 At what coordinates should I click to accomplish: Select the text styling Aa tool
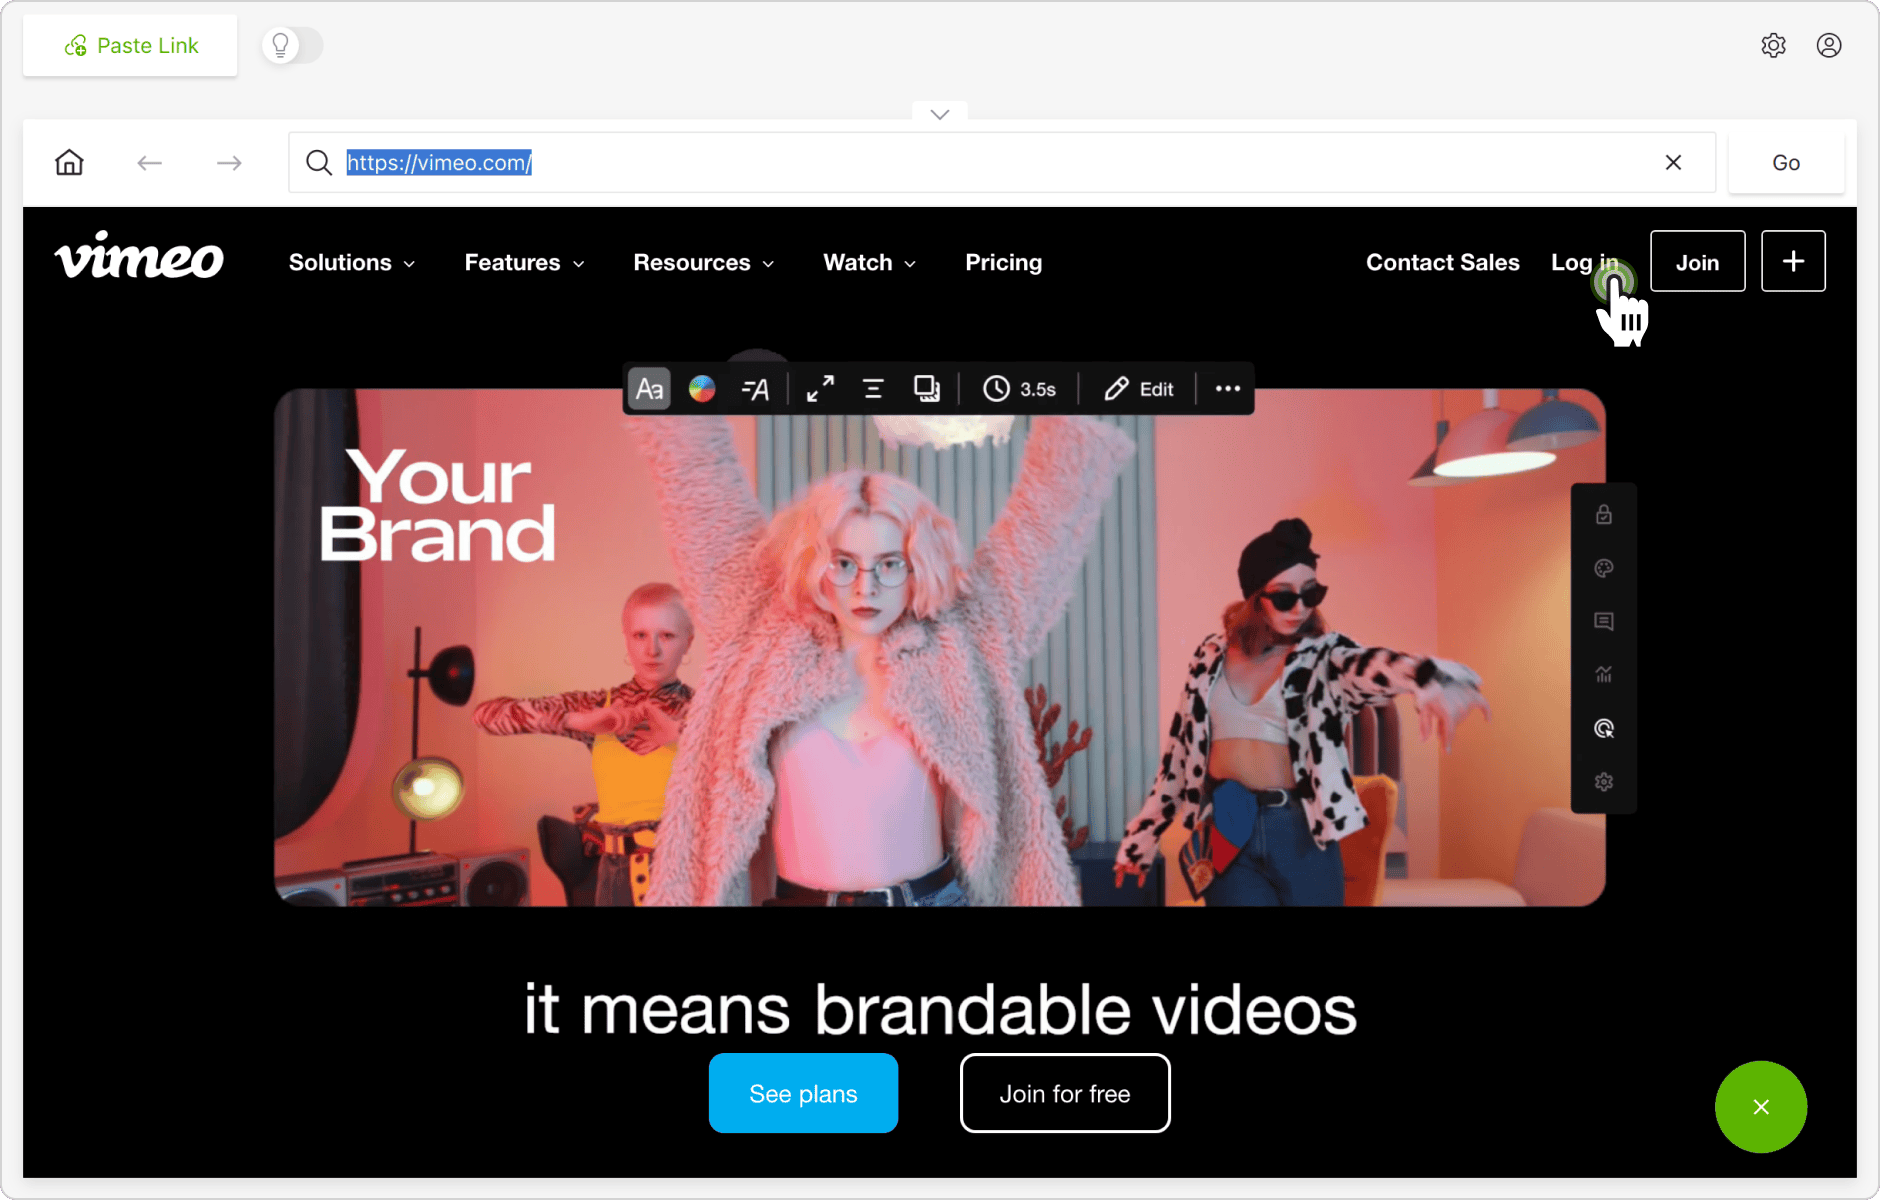click(x=648, y=389)
